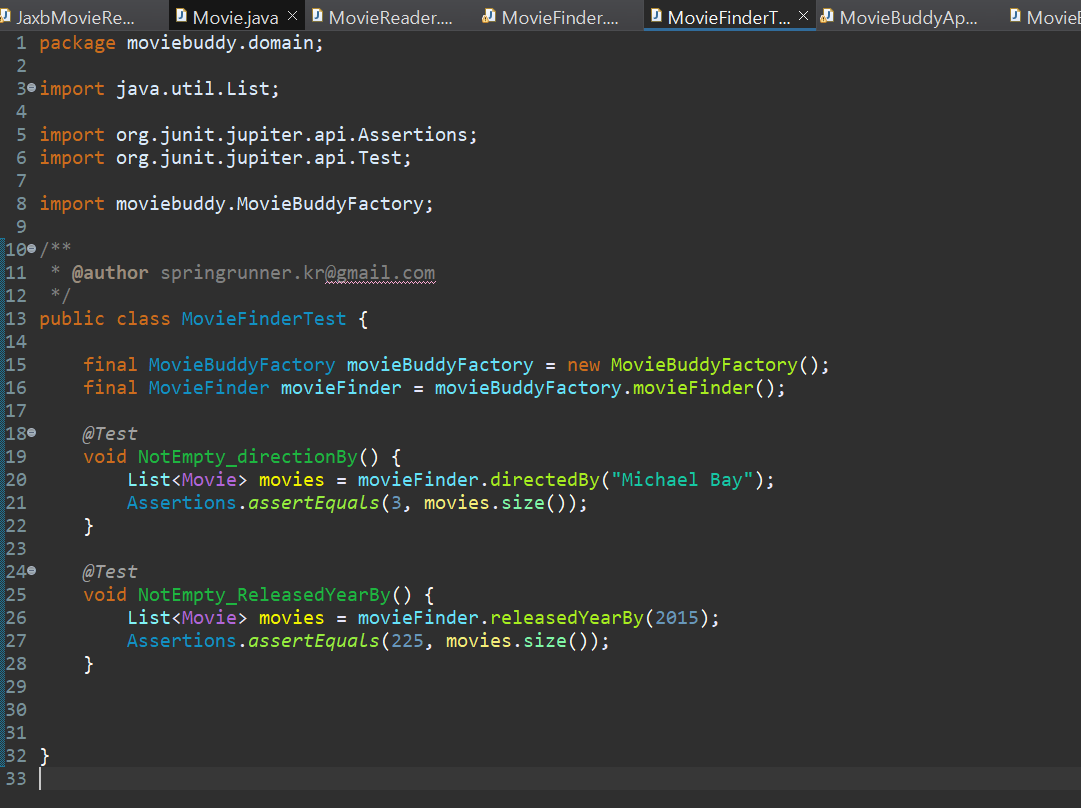Click the second @Test annotation at line 24
The height and width of the screenshot is (808, 1081).
click(110, 572)
